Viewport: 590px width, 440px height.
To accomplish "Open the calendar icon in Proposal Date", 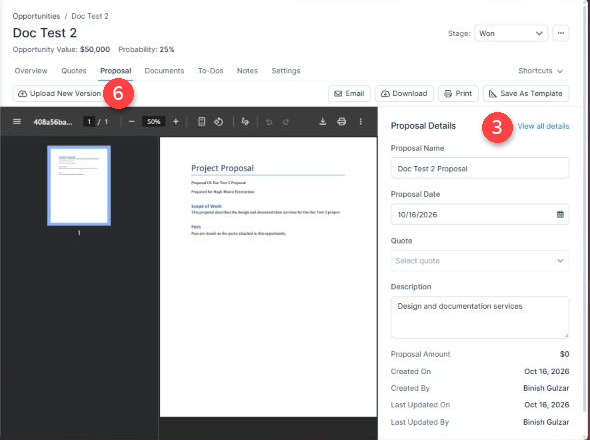I will 560,215.
